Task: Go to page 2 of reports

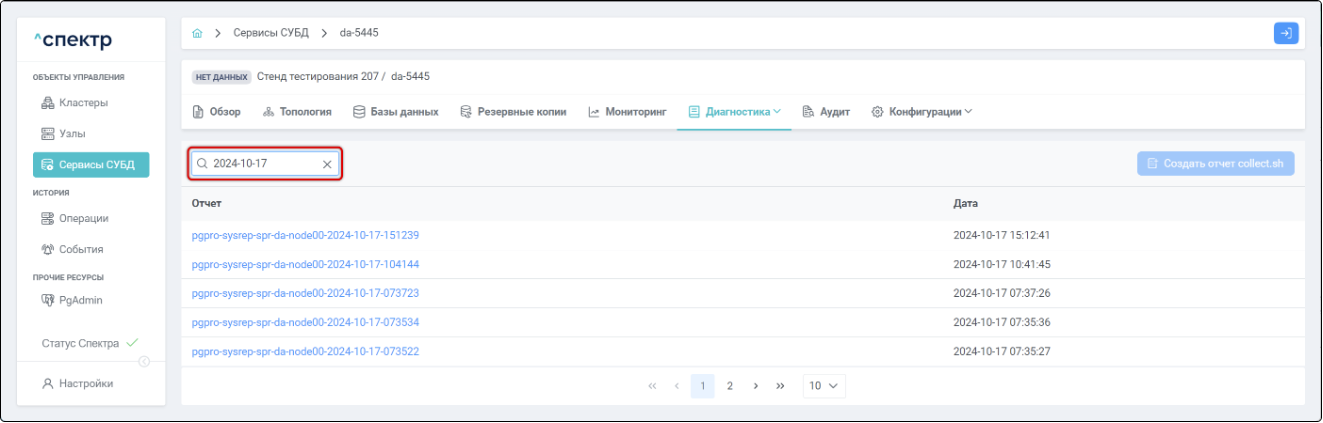Action: (730, 386)
